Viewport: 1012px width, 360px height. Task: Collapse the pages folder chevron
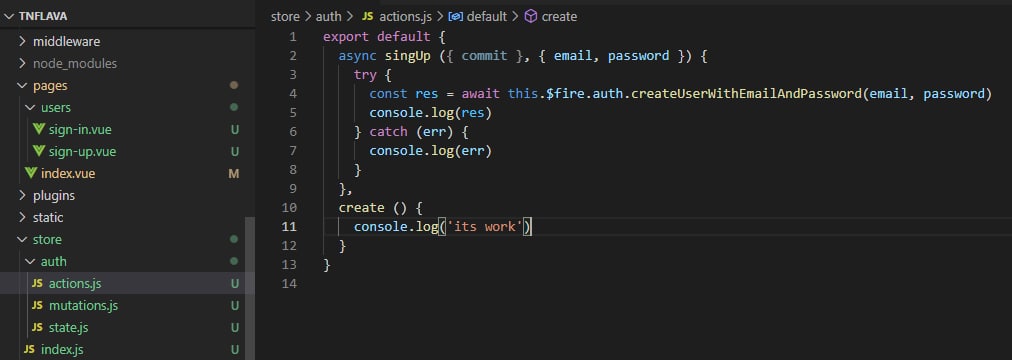pos(22,85)
